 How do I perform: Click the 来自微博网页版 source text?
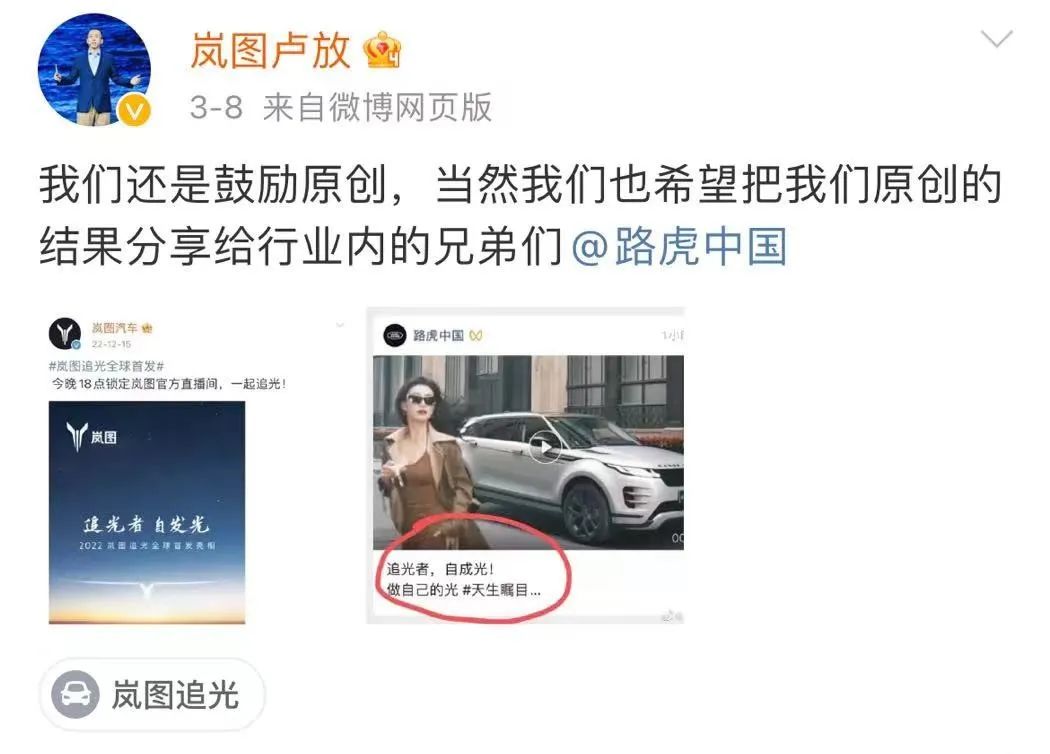(x=378, y=107)
